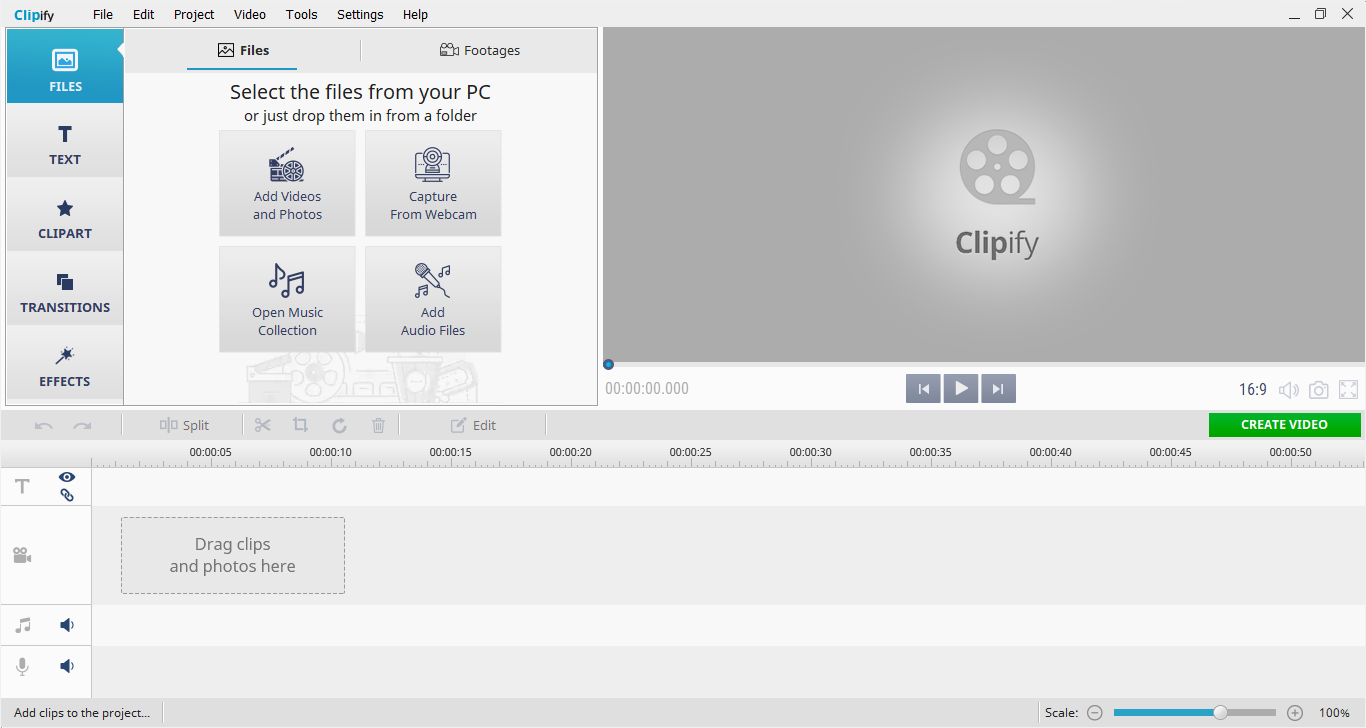Image resolution: width=1366 pixels, height=728 pixels.
Task: Take a snapshot with camera icon
Action: [1319, 390]
